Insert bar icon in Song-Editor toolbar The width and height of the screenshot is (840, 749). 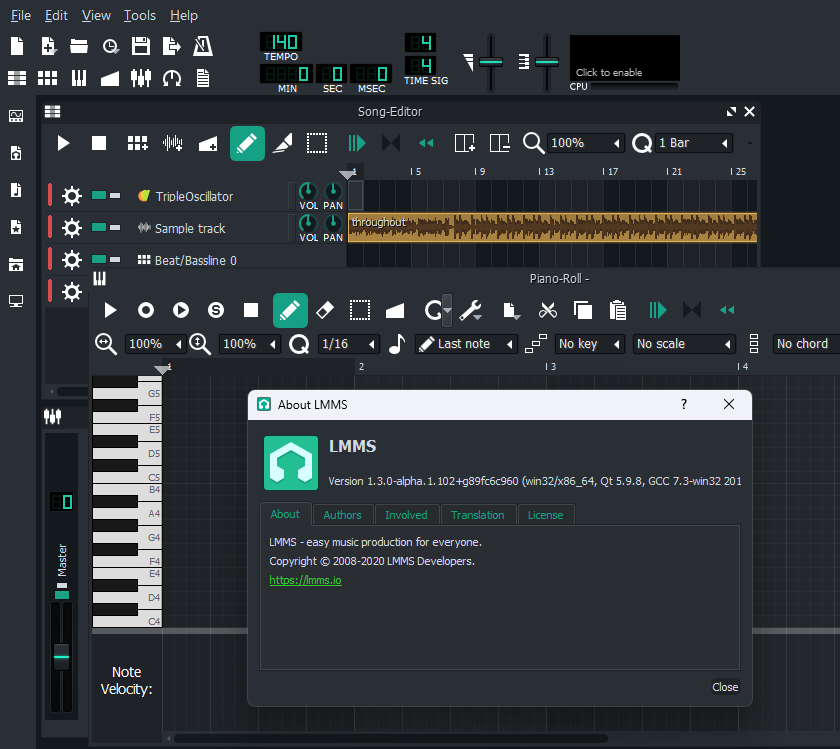464,143
